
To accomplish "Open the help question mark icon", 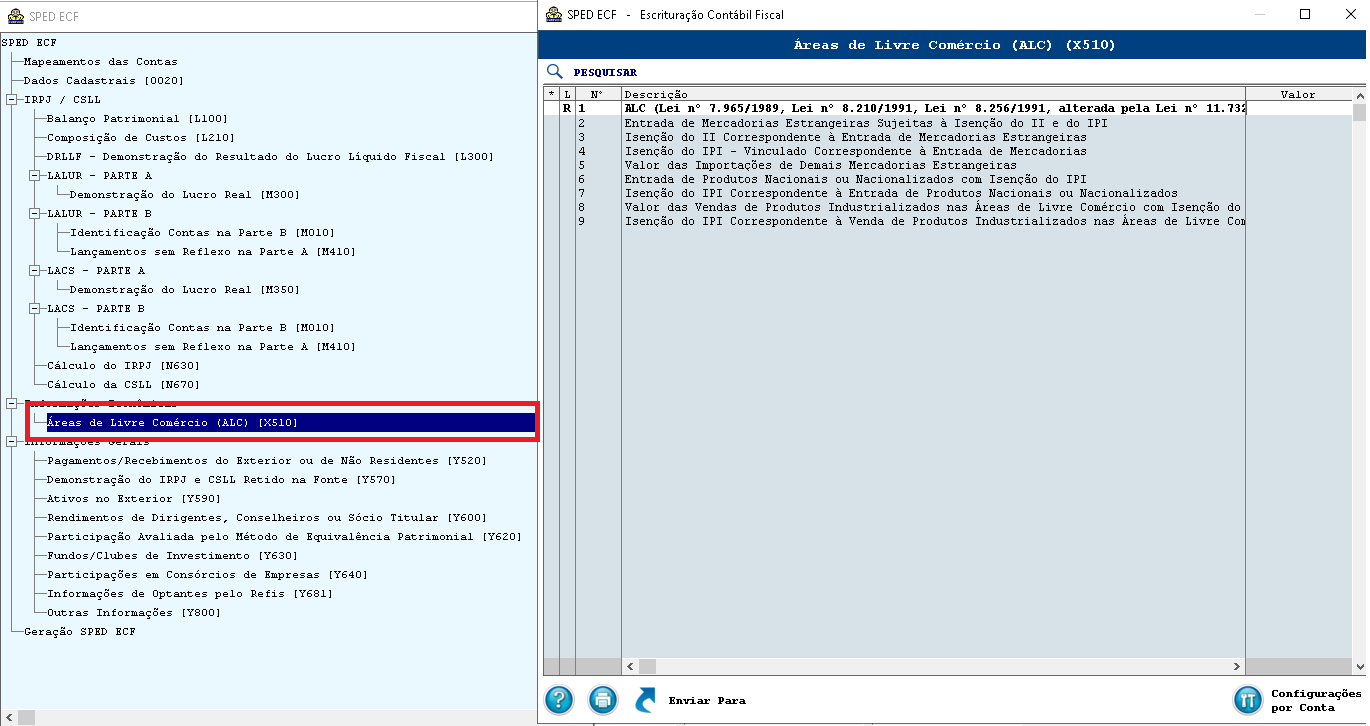I will [x=559, y=699].
